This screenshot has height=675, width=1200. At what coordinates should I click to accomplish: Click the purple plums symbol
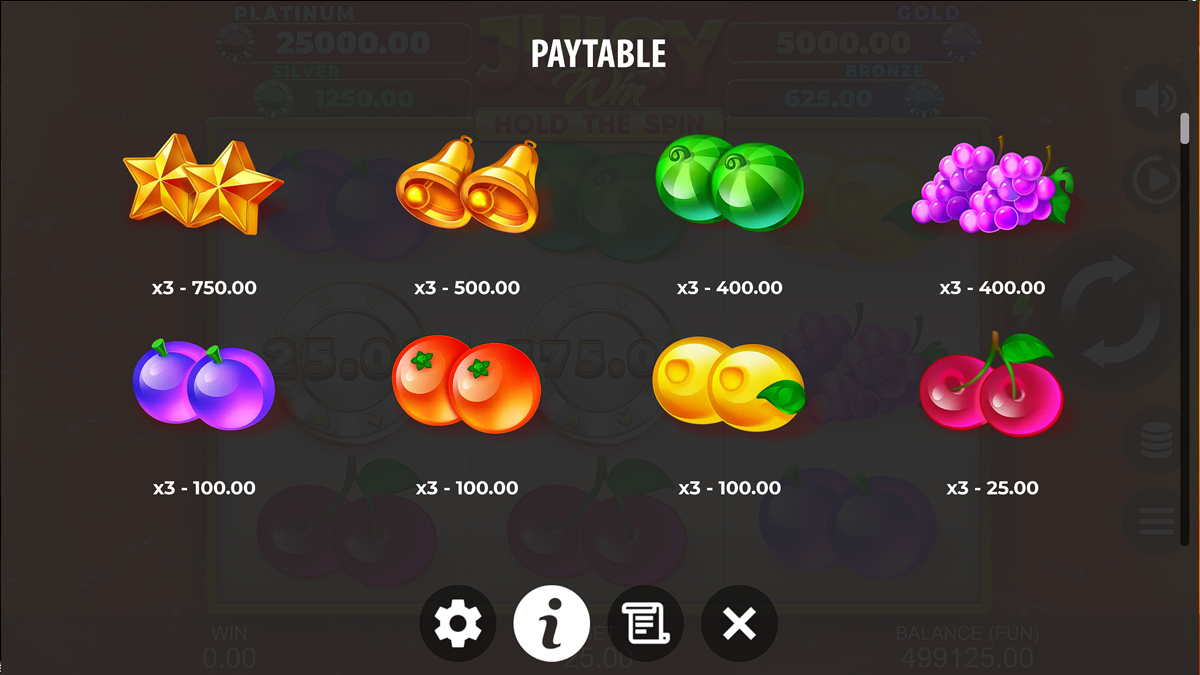204,385
